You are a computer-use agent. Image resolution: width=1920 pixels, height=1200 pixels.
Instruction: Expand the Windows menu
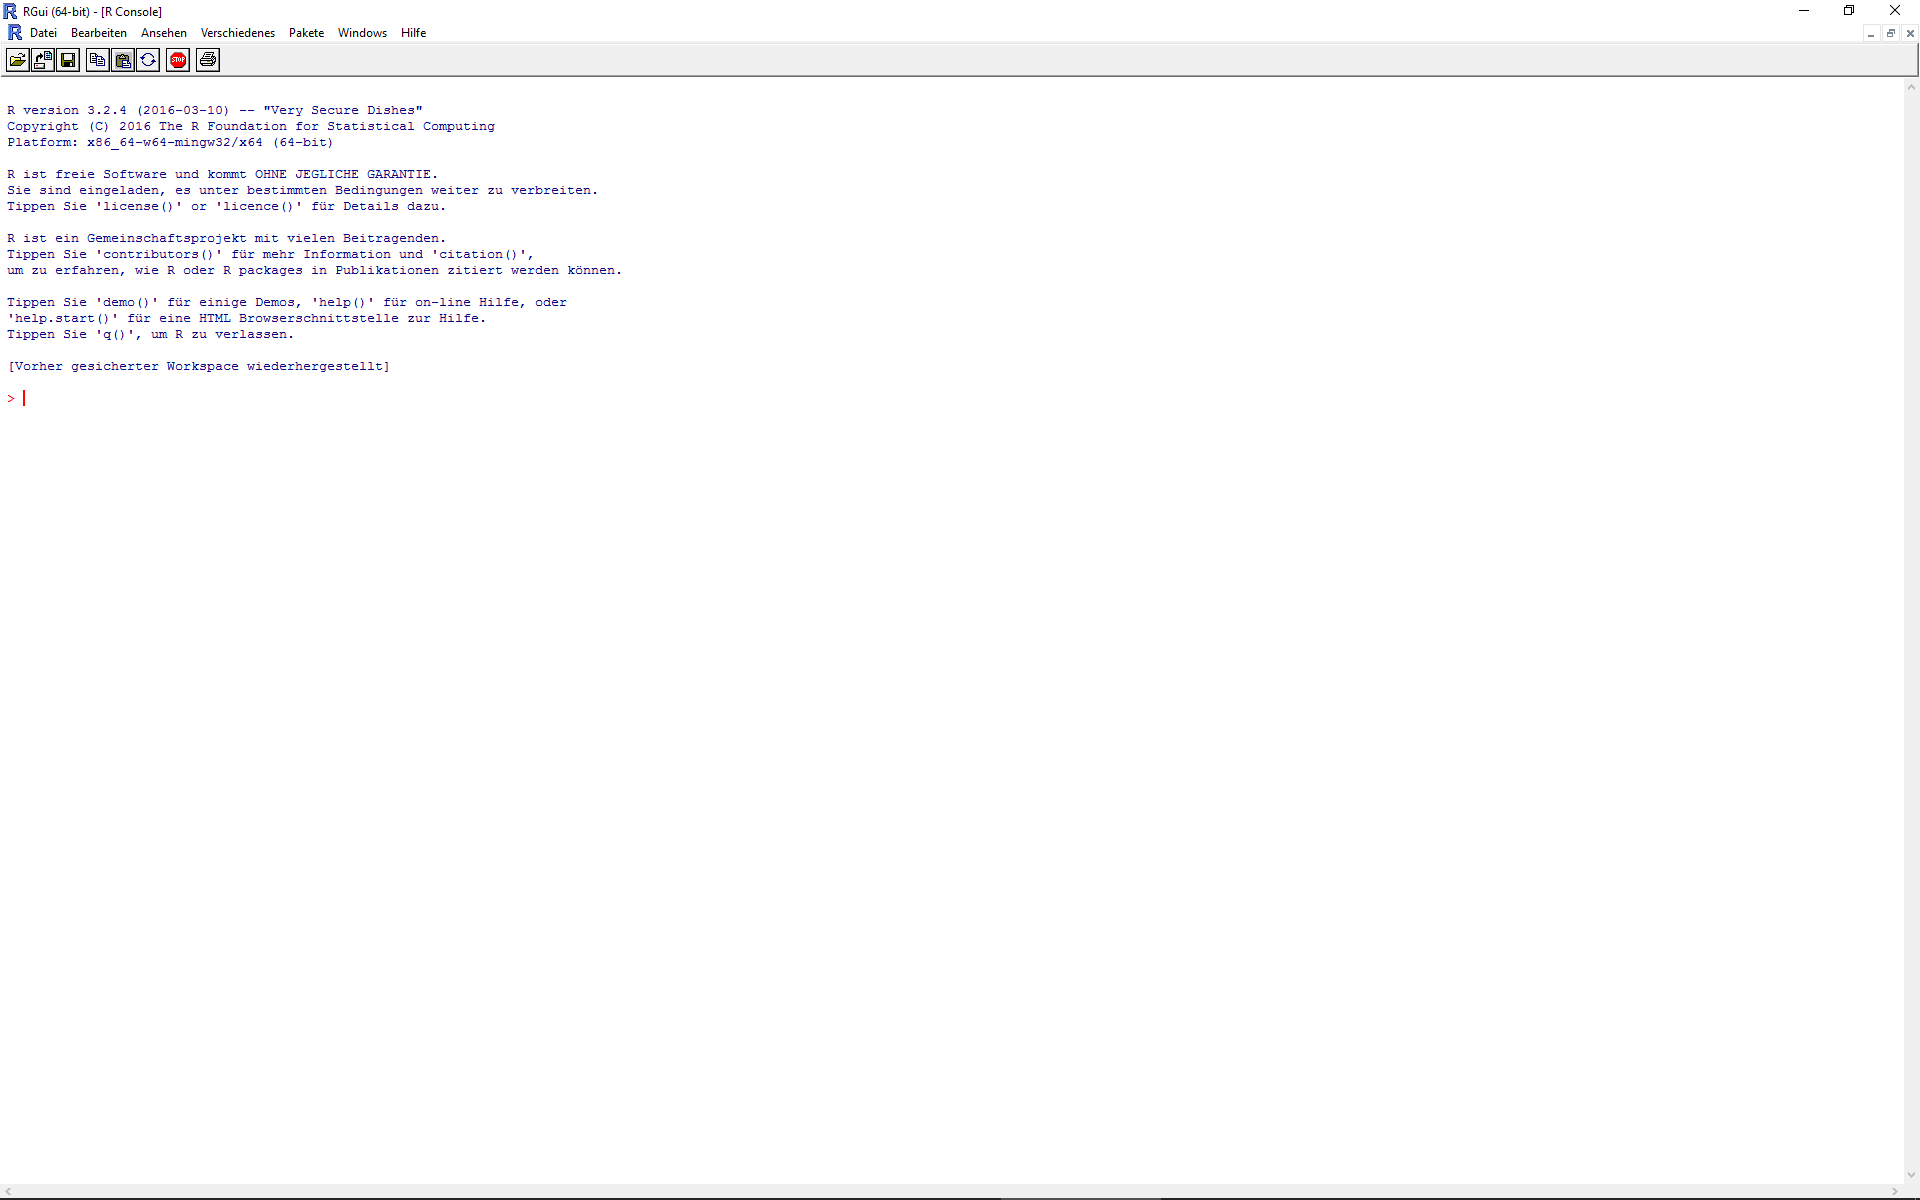point(362,33)
